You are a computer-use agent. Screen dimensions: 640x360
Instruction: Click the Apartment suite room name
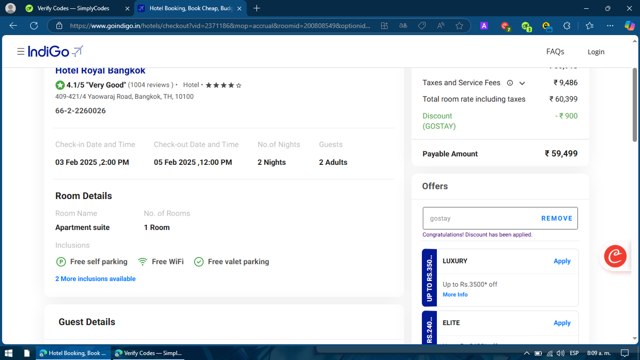(x=82, y=228)
